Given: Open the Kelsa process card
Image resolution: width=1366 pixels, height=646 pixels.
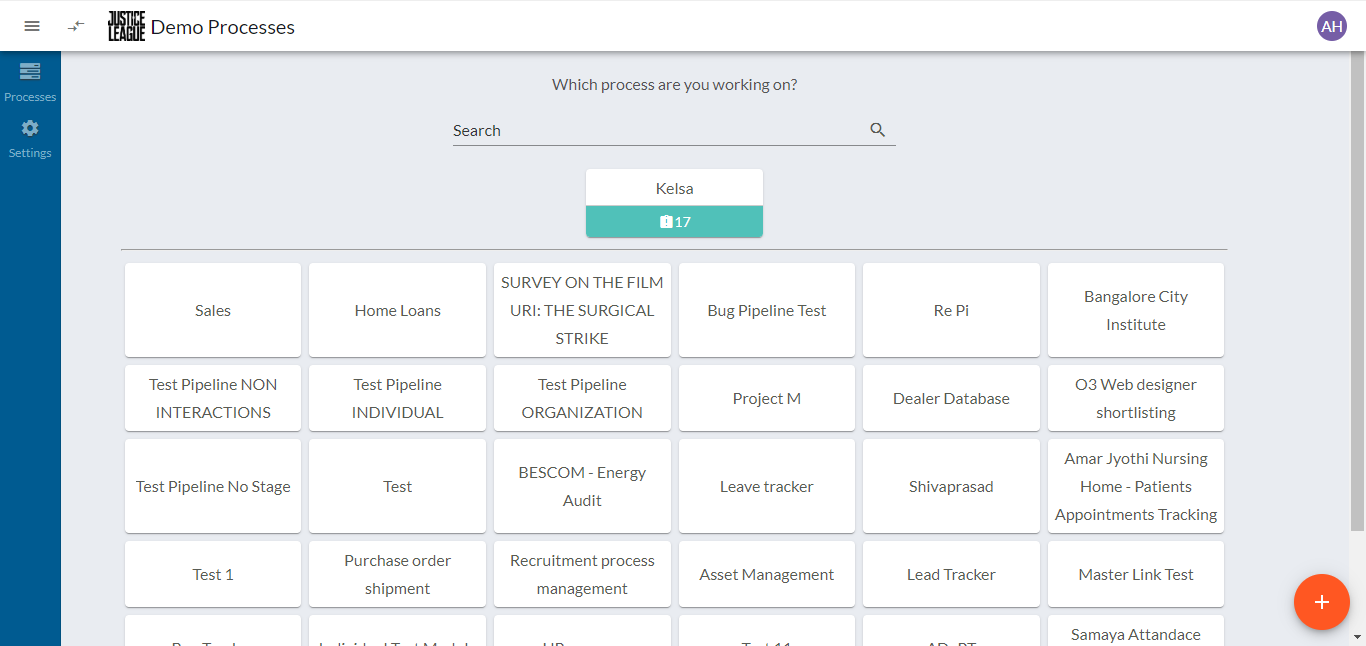Looking at the screenshot, I should tap(674, 188).
